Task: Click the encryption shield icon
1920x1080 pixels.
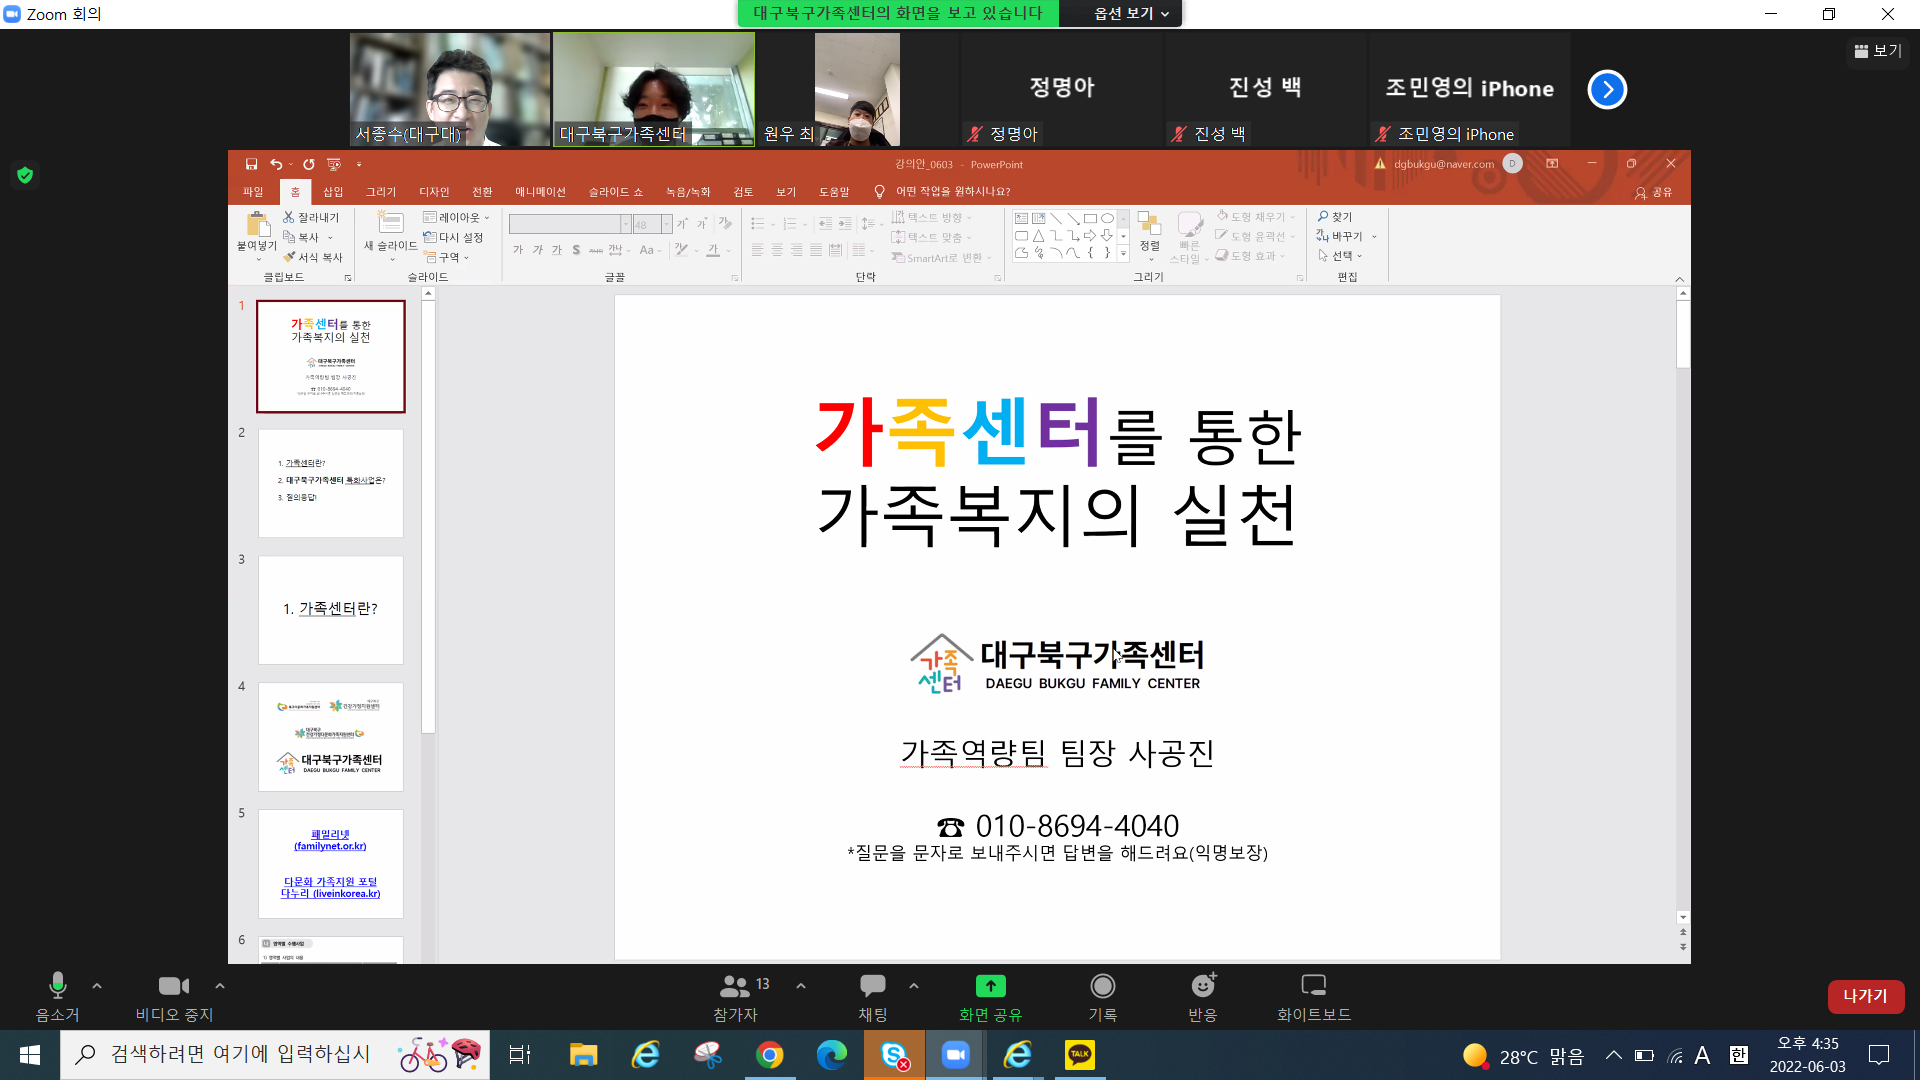Action: click(25, 175)
